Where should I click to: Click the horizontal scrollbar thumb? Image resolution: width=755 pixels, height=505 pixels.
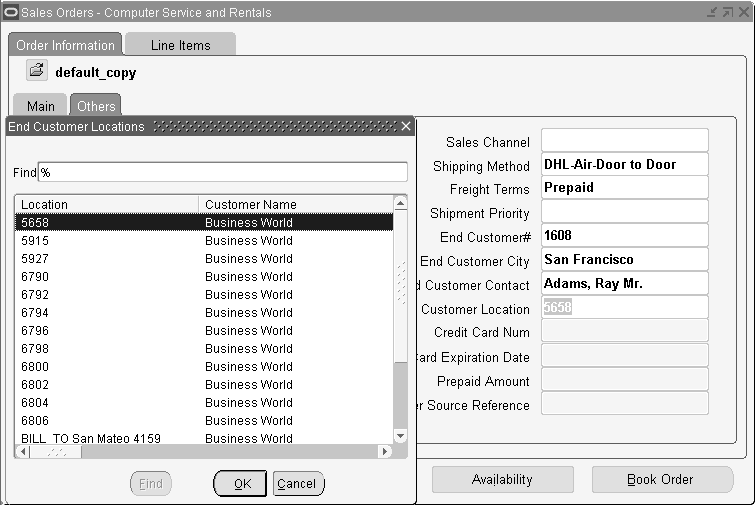(x=56, y=452)
